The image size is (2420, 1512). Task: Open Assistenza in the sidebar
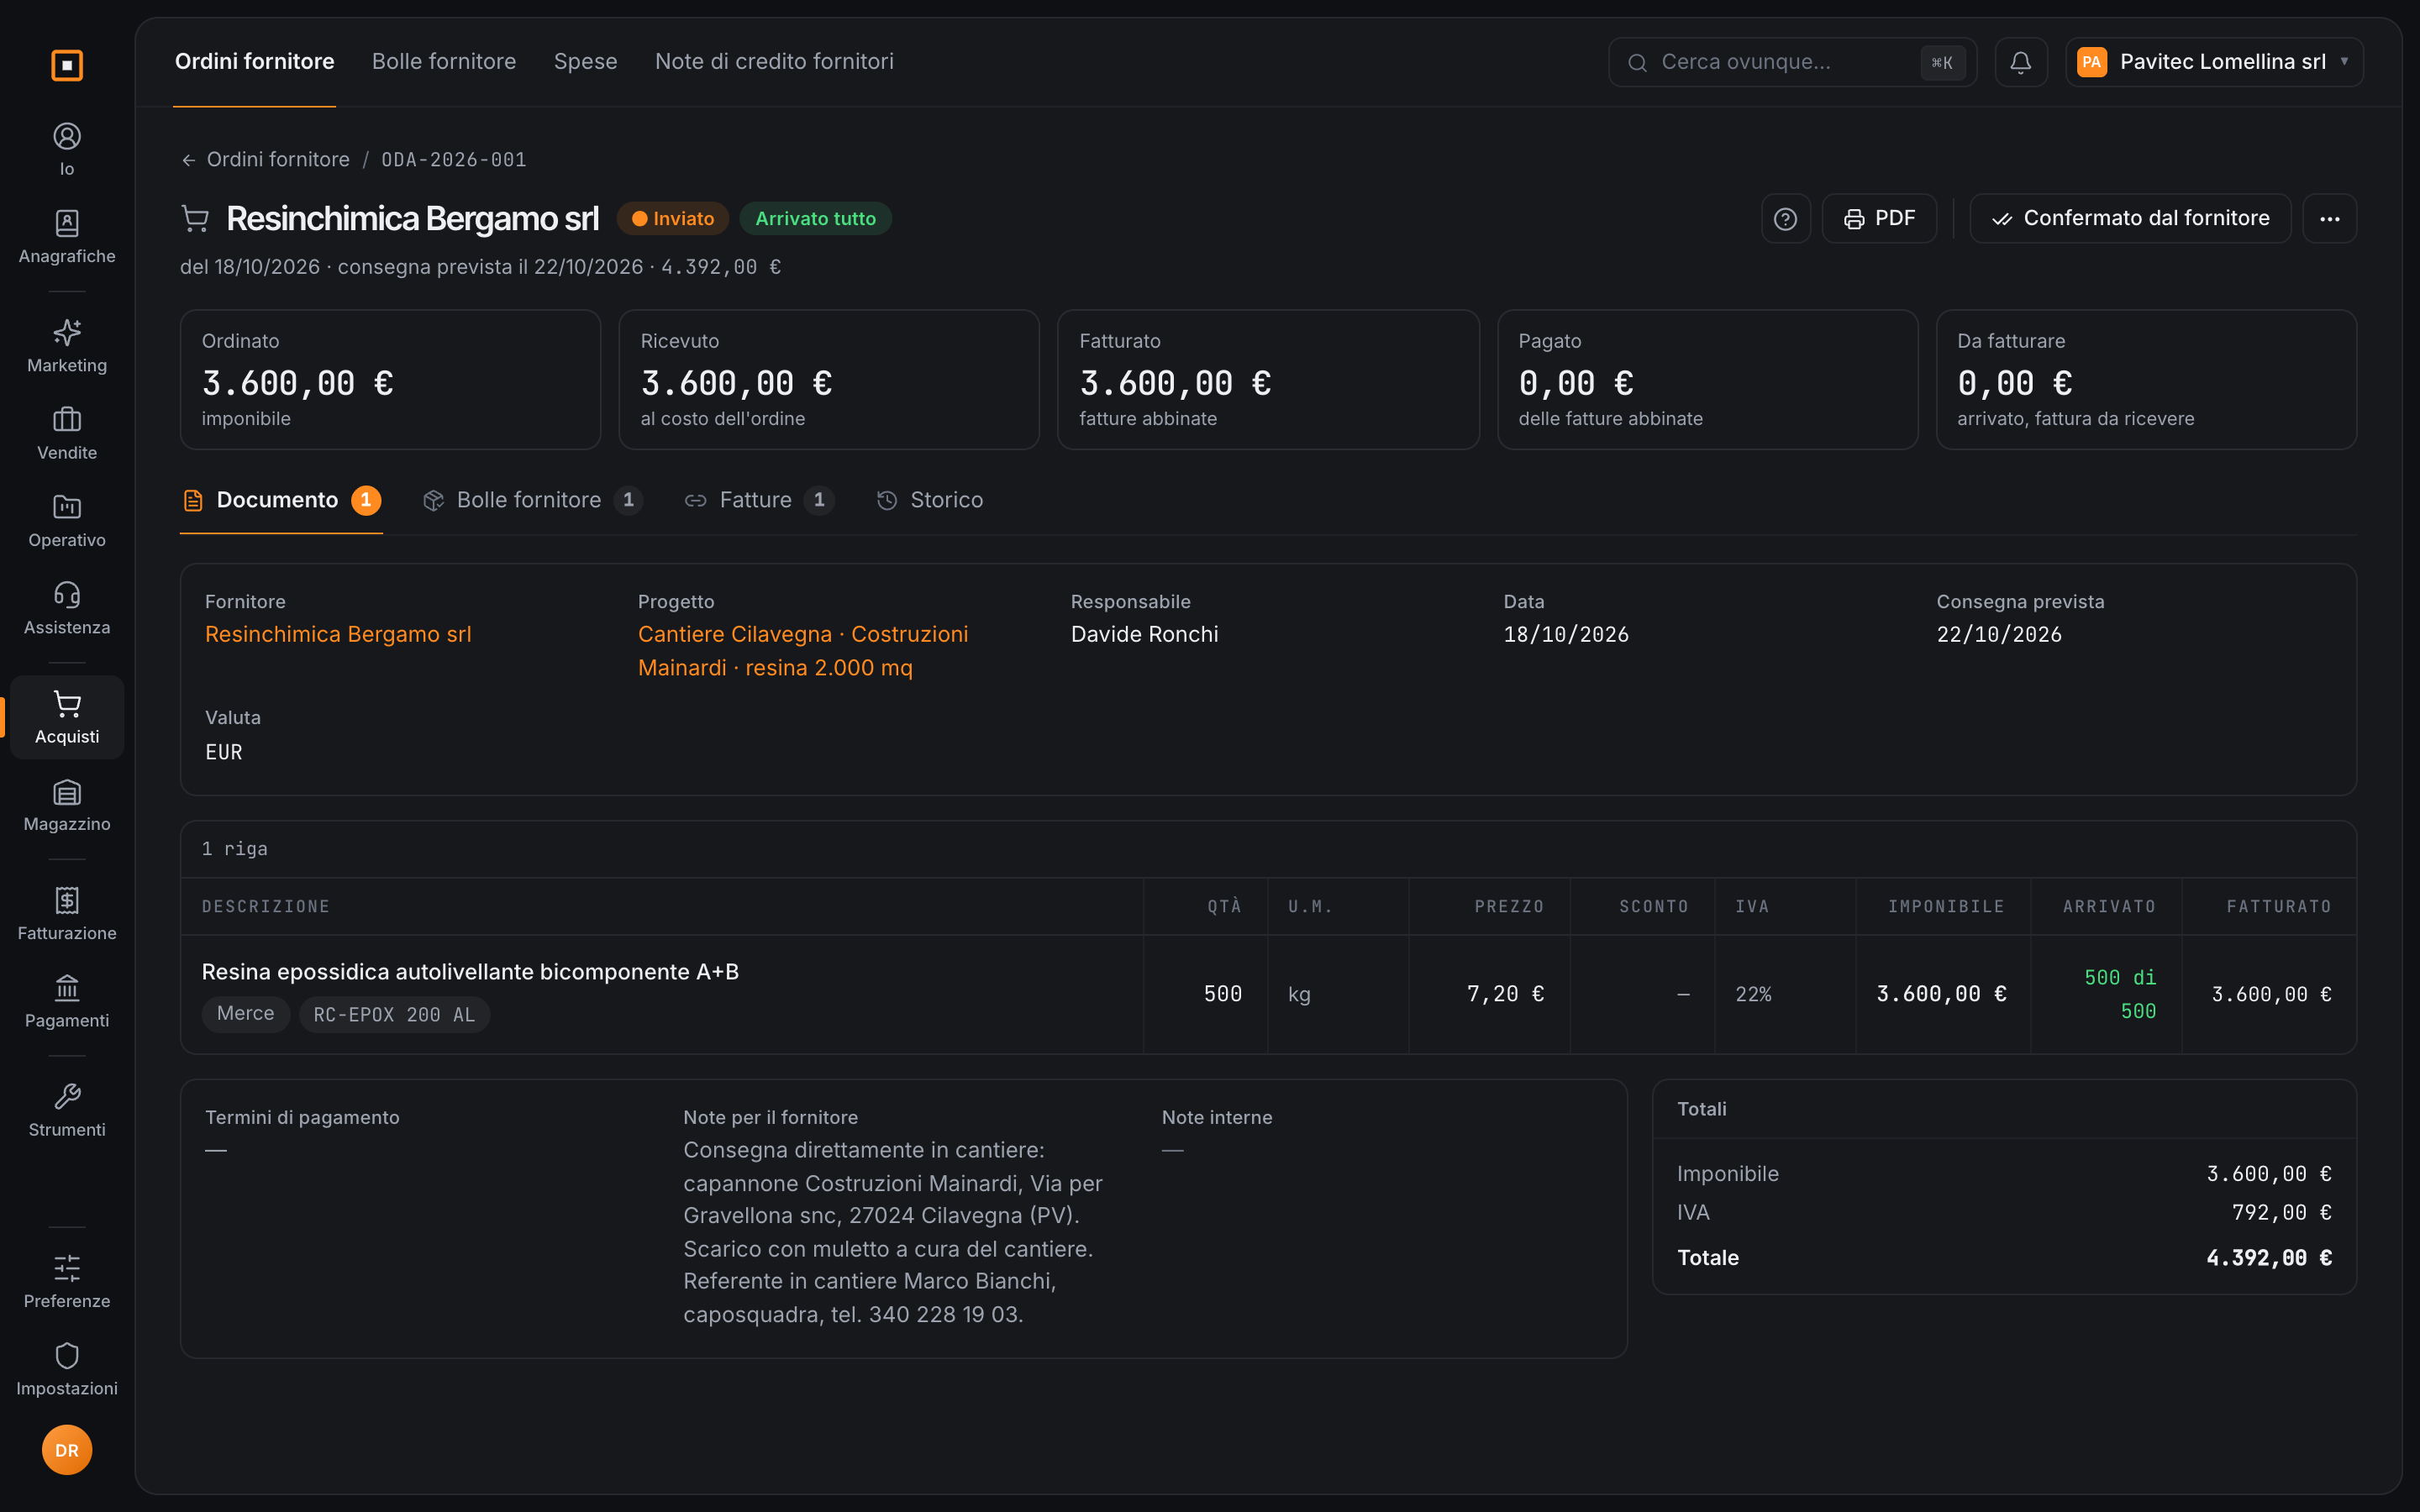click(x=67, y=608)
